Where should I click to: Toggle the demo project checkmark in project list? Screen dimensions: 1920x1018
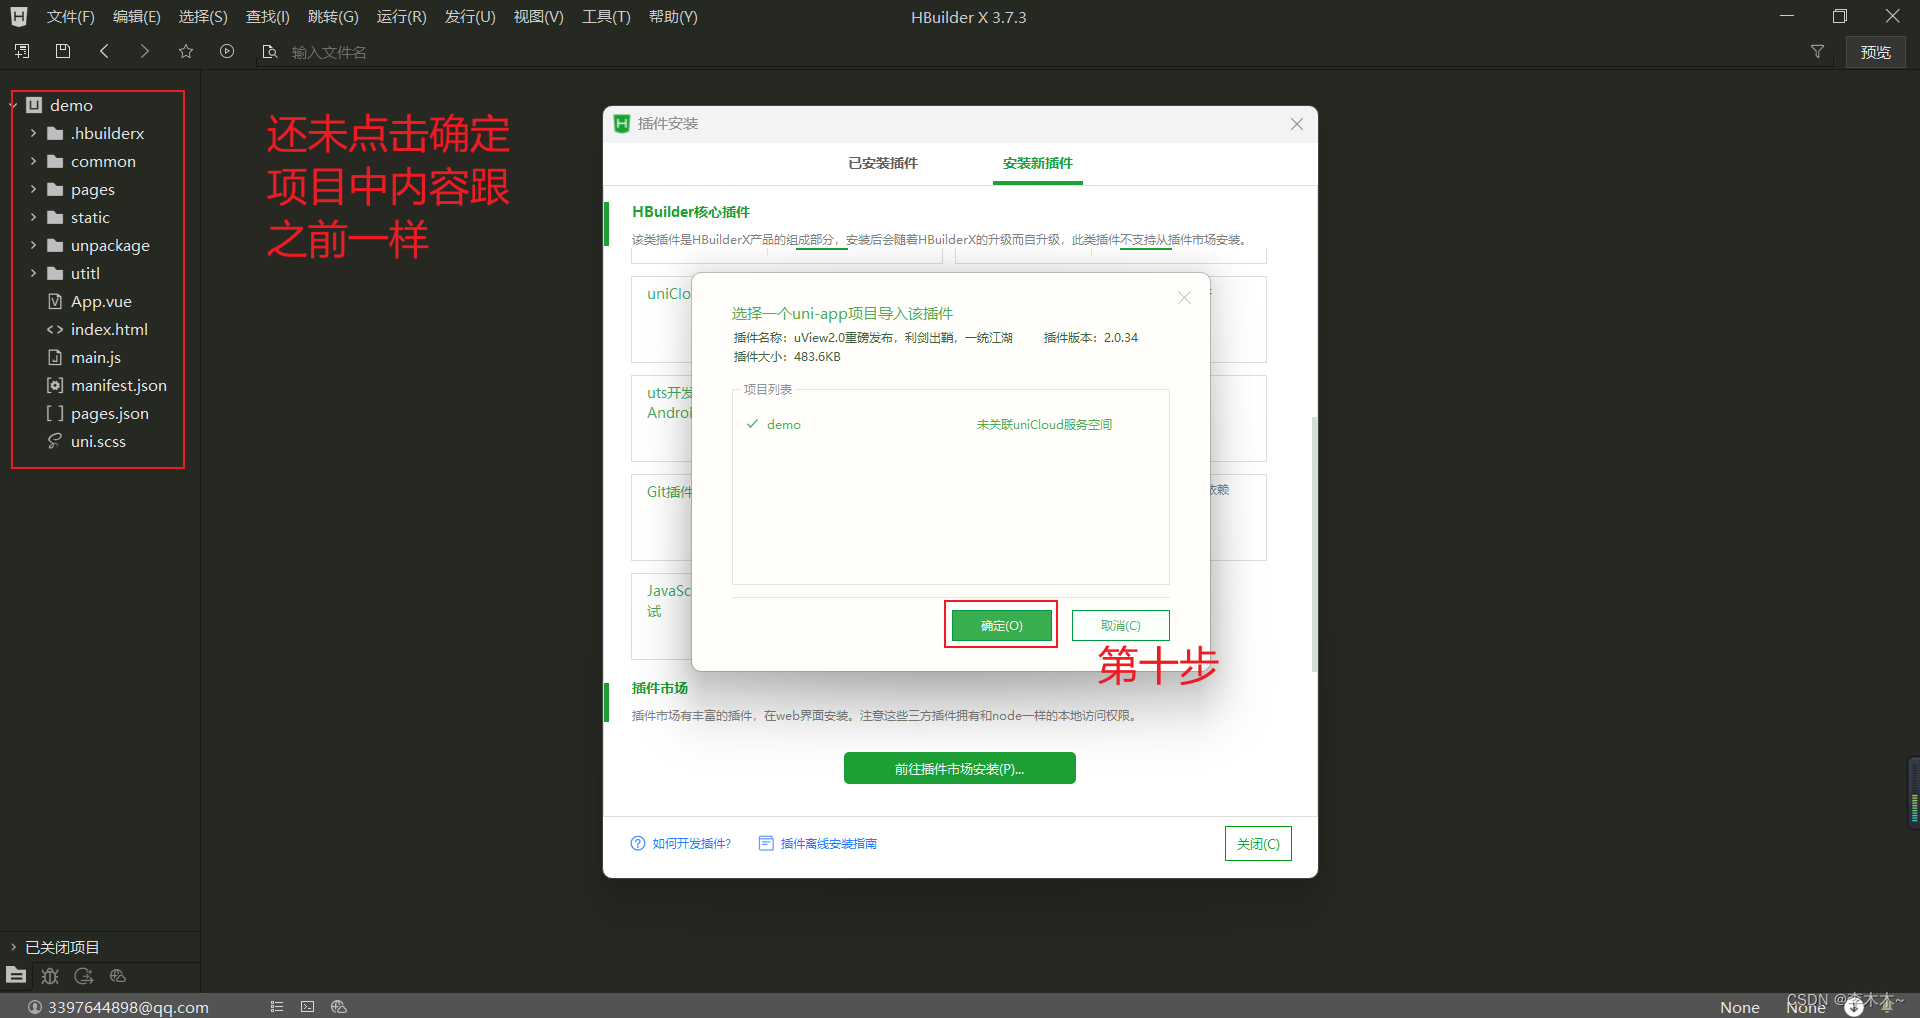pos(752,424)
